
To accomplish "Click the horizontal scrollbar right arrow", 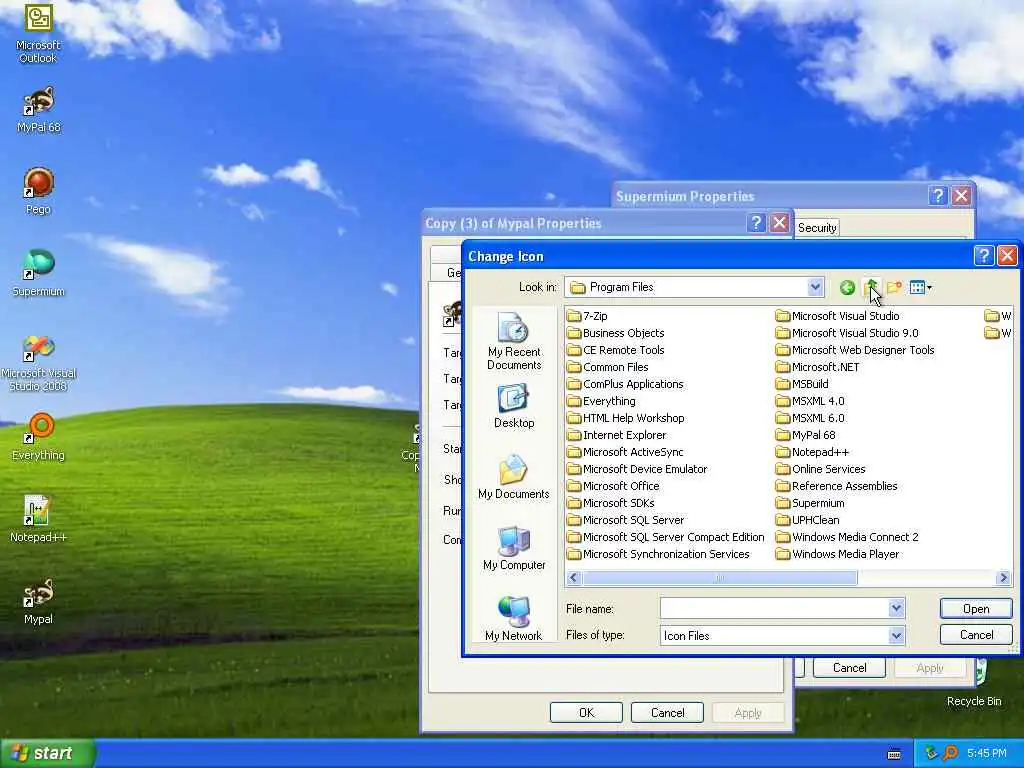I will tap(1004, 578).
